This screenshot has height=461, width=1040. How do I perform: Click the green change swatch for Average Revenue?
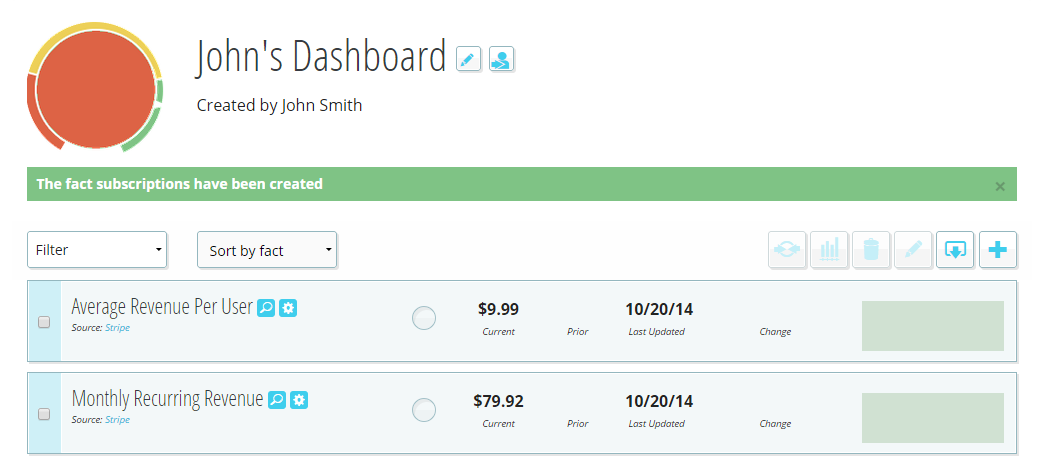(933, 326)
